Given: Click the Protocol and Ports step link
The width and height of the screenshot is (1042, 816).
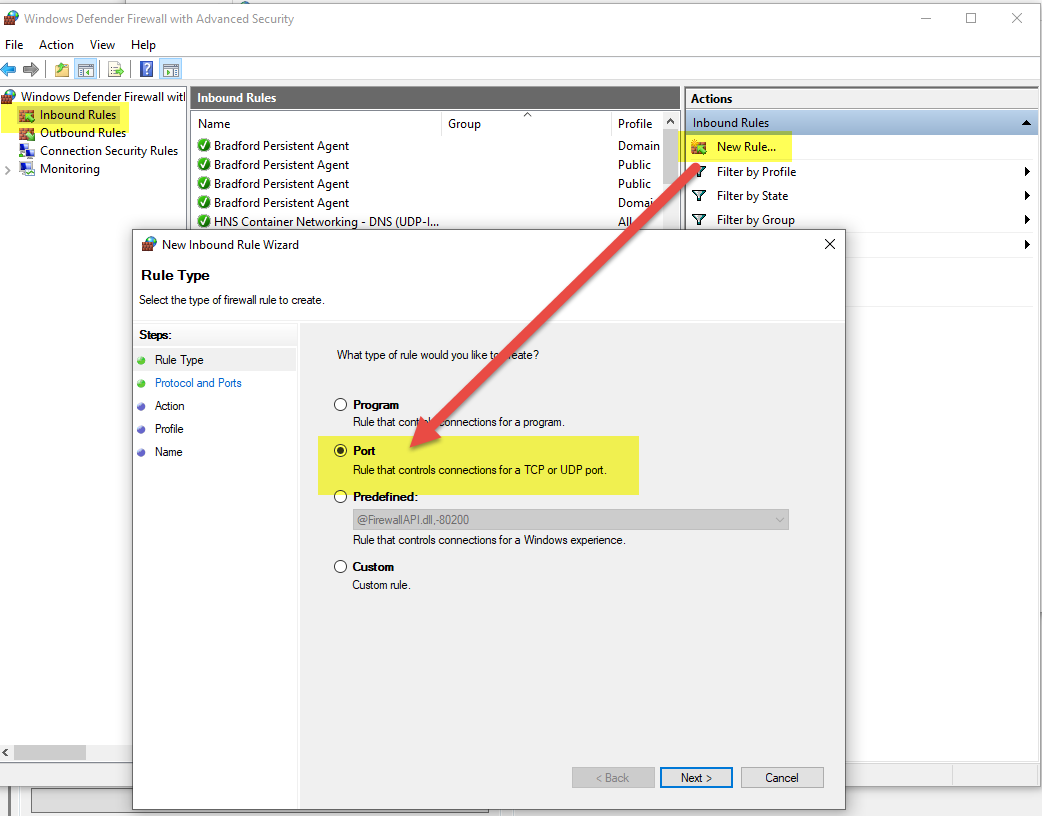Looking at the screenshot, I should [198, 383].
